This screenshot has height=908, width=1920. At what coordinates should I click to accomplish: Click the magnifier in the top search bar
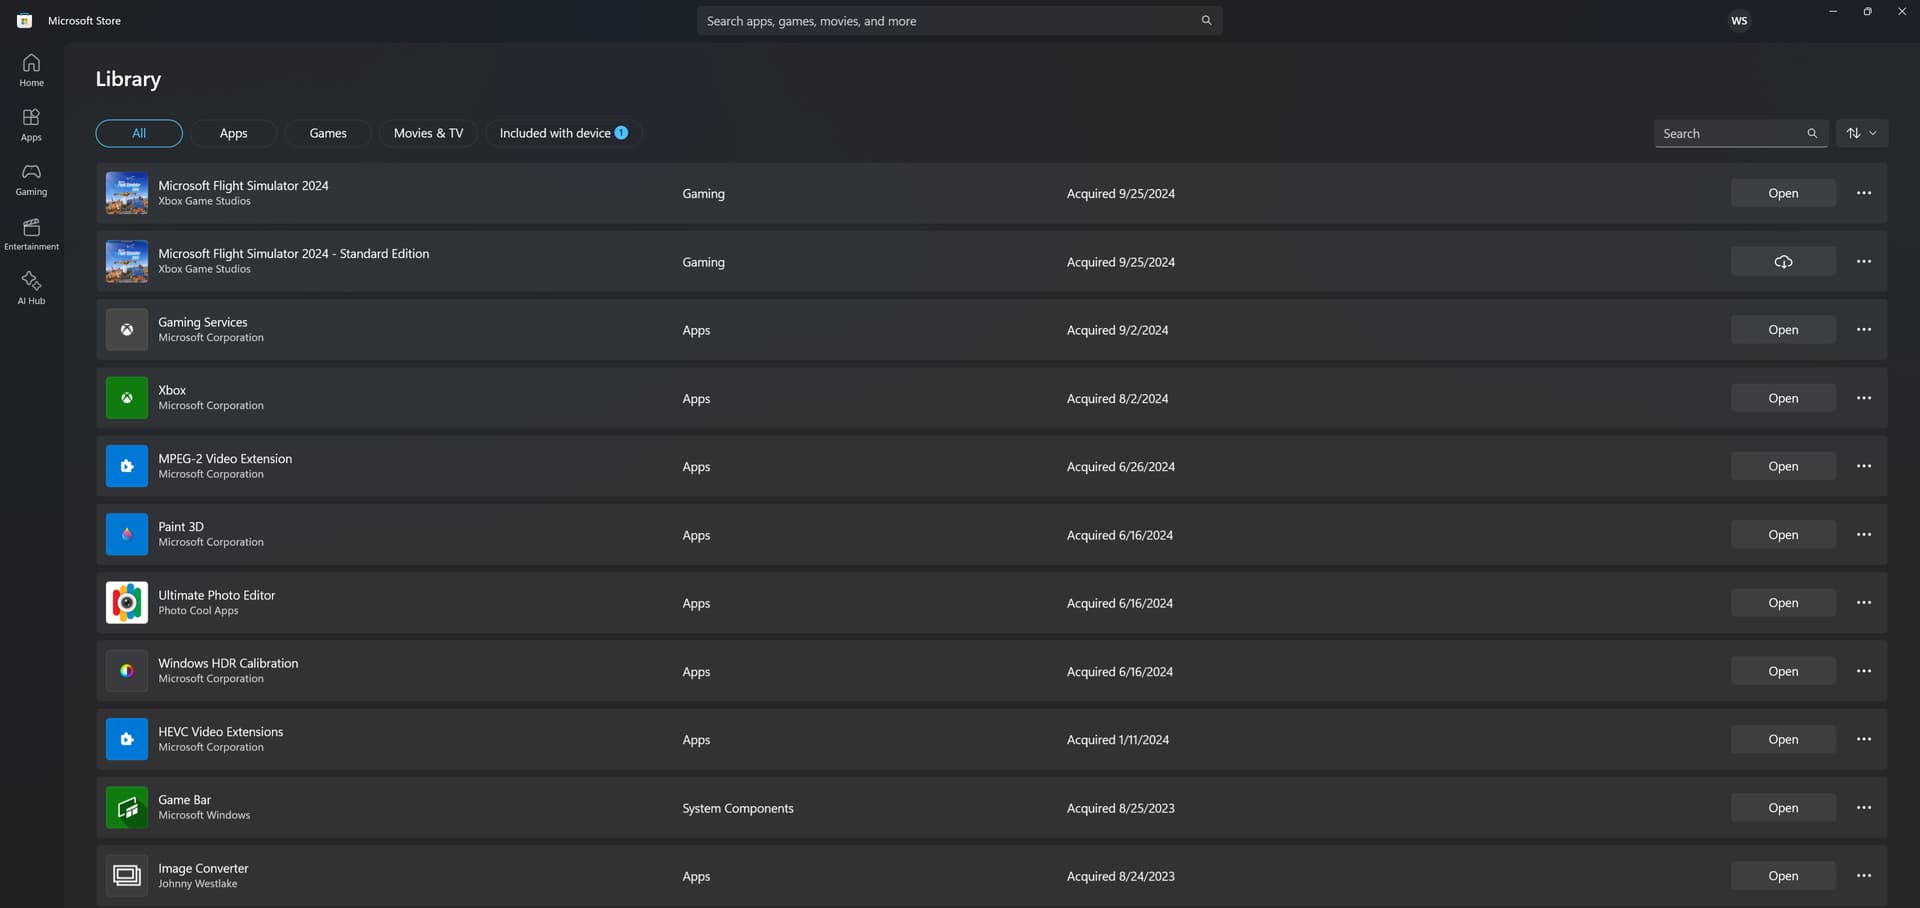1206,20
